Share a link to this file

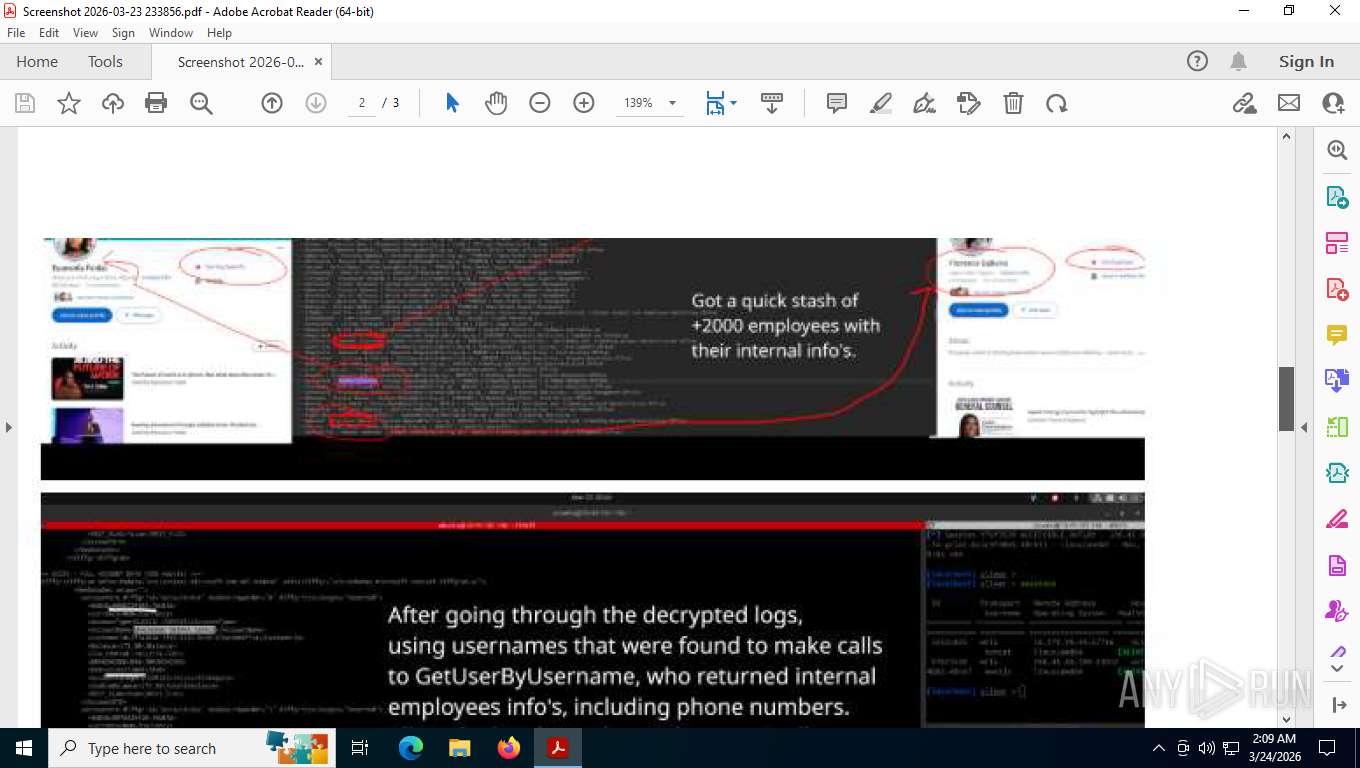[x=1245, y=103]
